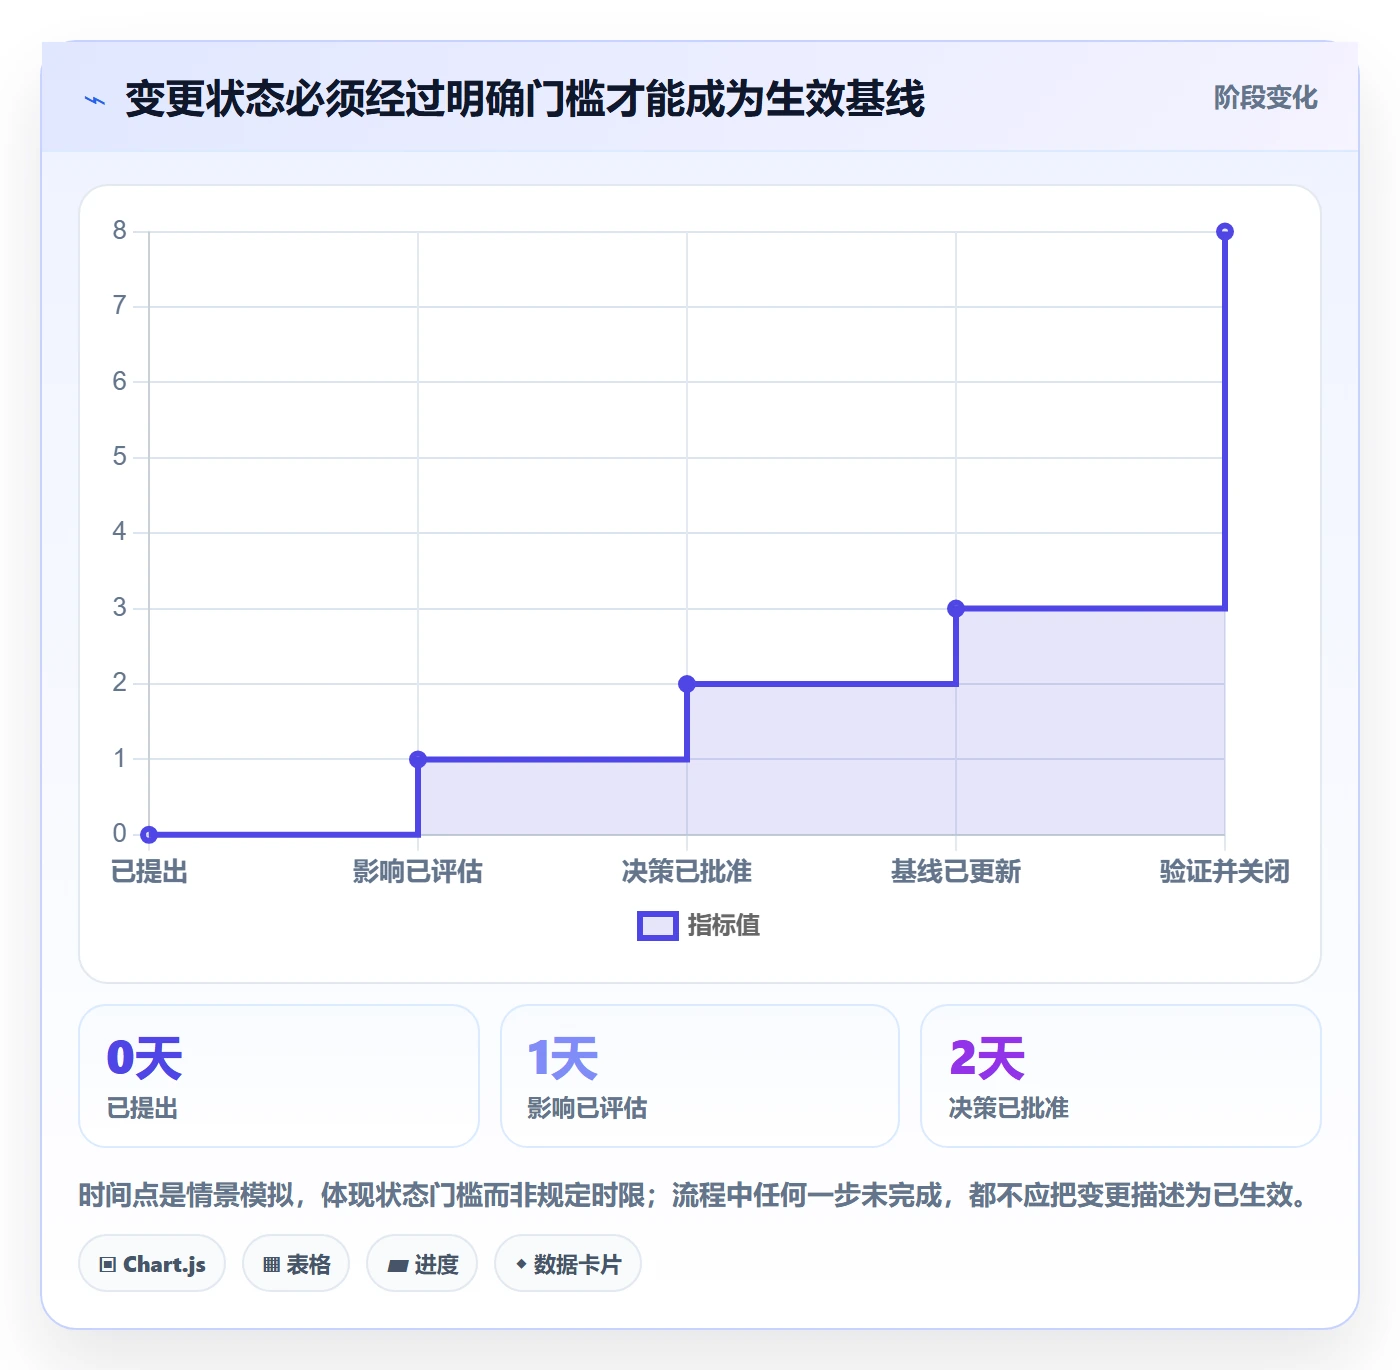Screen dimensions: 1400x1370
Task: Click the Chart.js tag
Action: click(x=152, y=1264)
